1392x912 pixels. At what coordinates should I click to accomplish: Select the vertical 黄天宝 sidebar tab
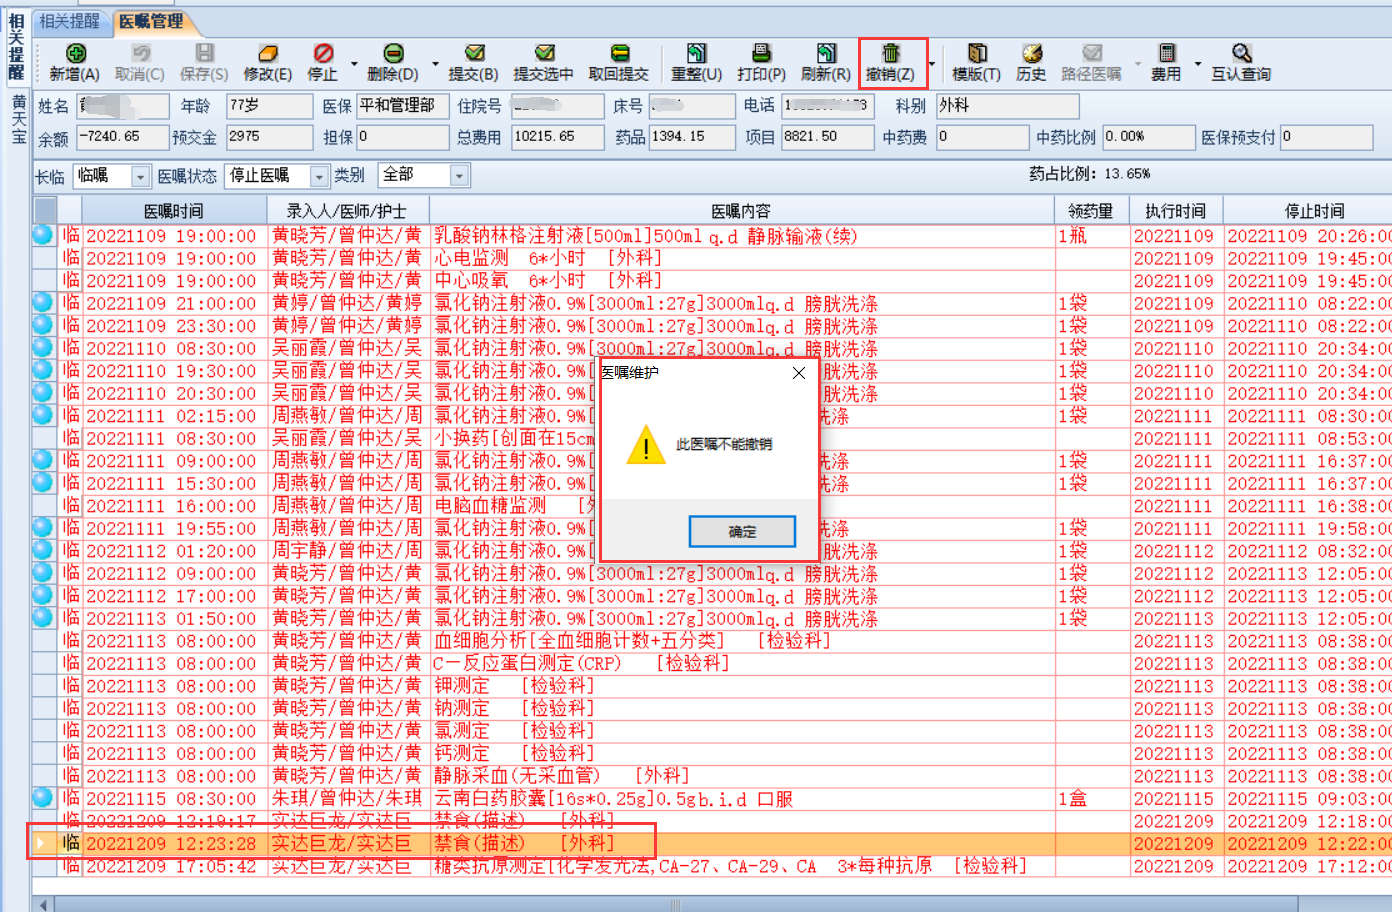coord(18,120)
